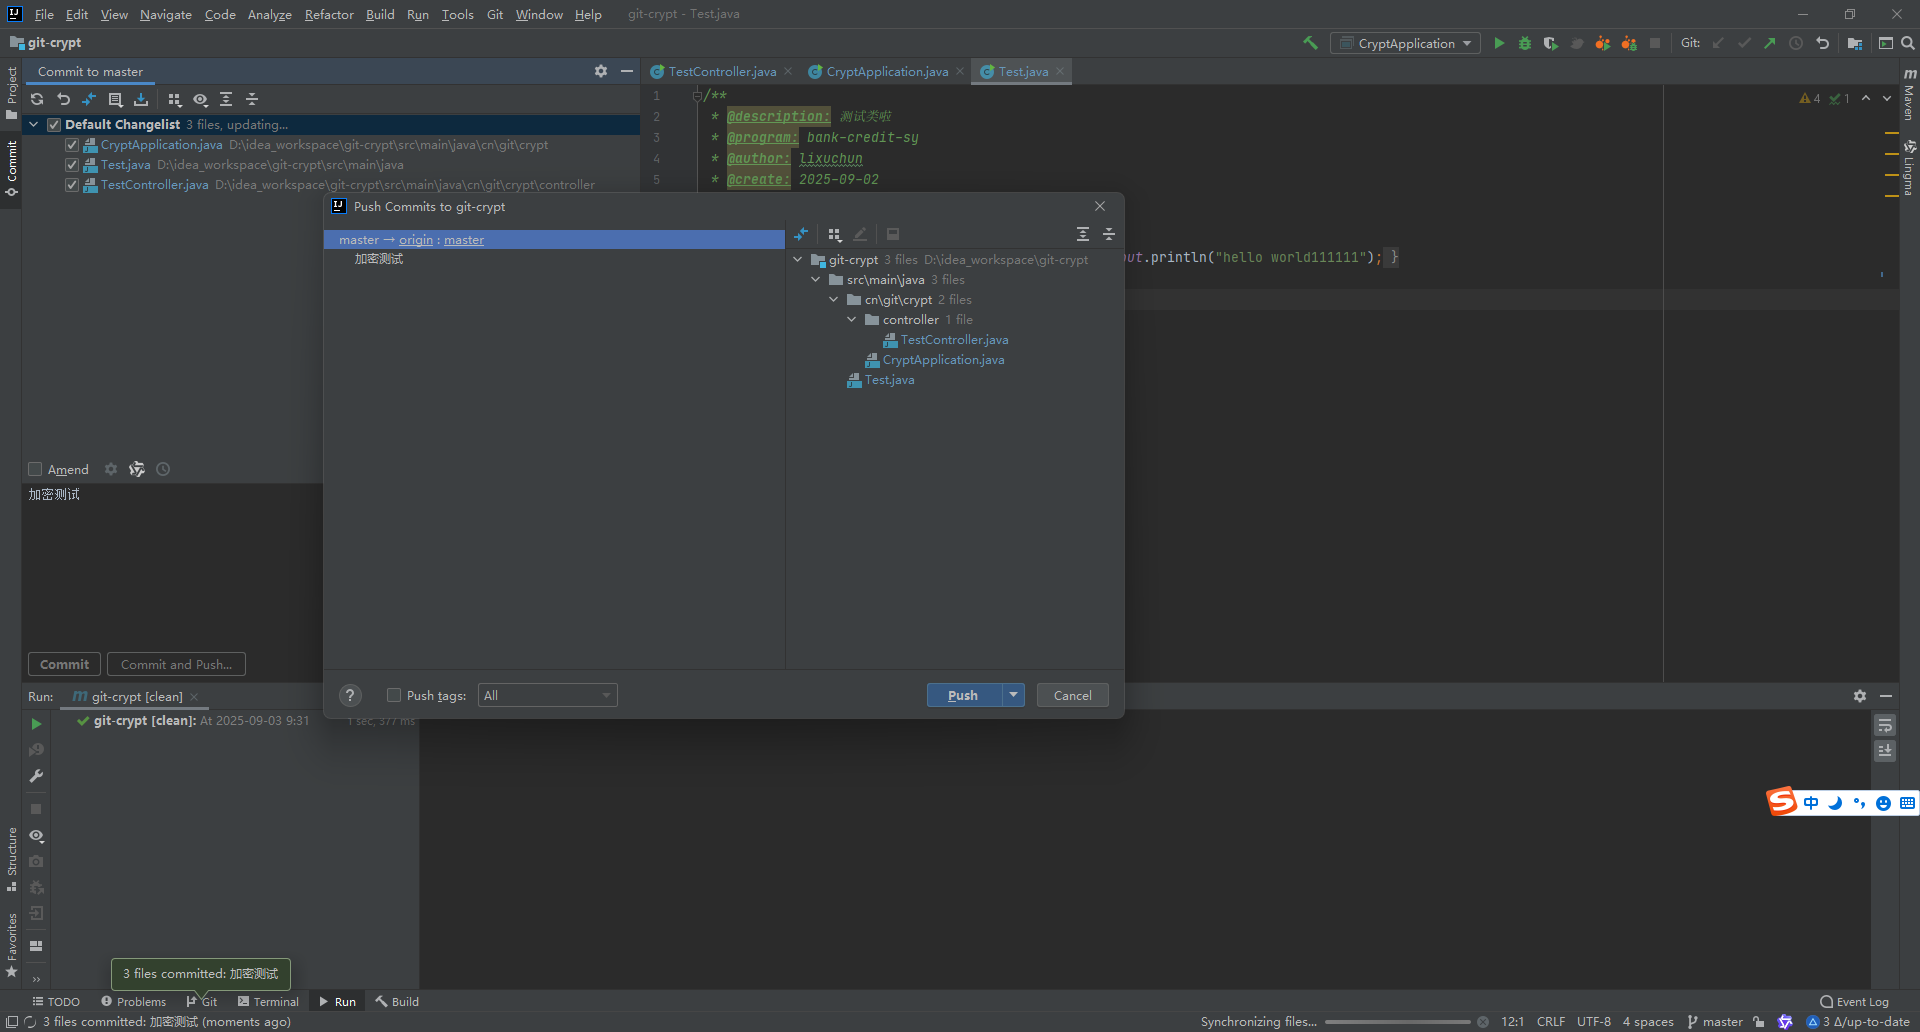Cancel the Push Commits dialog
Viewport: 1920px width, 1032px height.
[x=1072, y=695]
